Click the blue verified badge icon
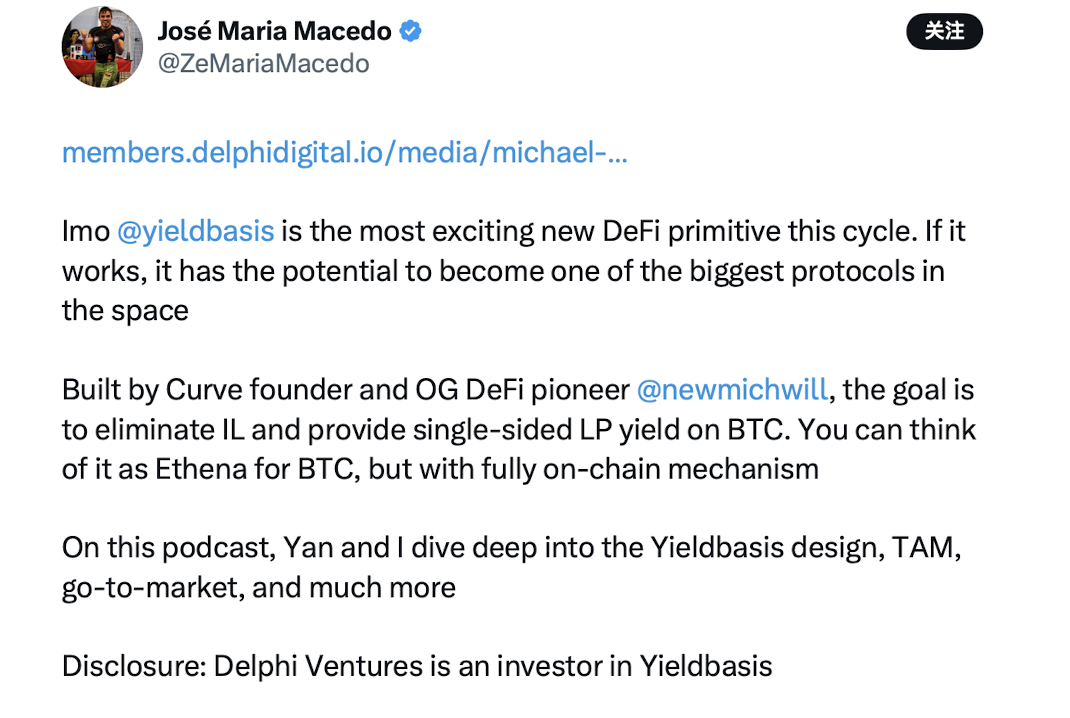Viewport: 1070px width, 718px height. pos(410,31)
